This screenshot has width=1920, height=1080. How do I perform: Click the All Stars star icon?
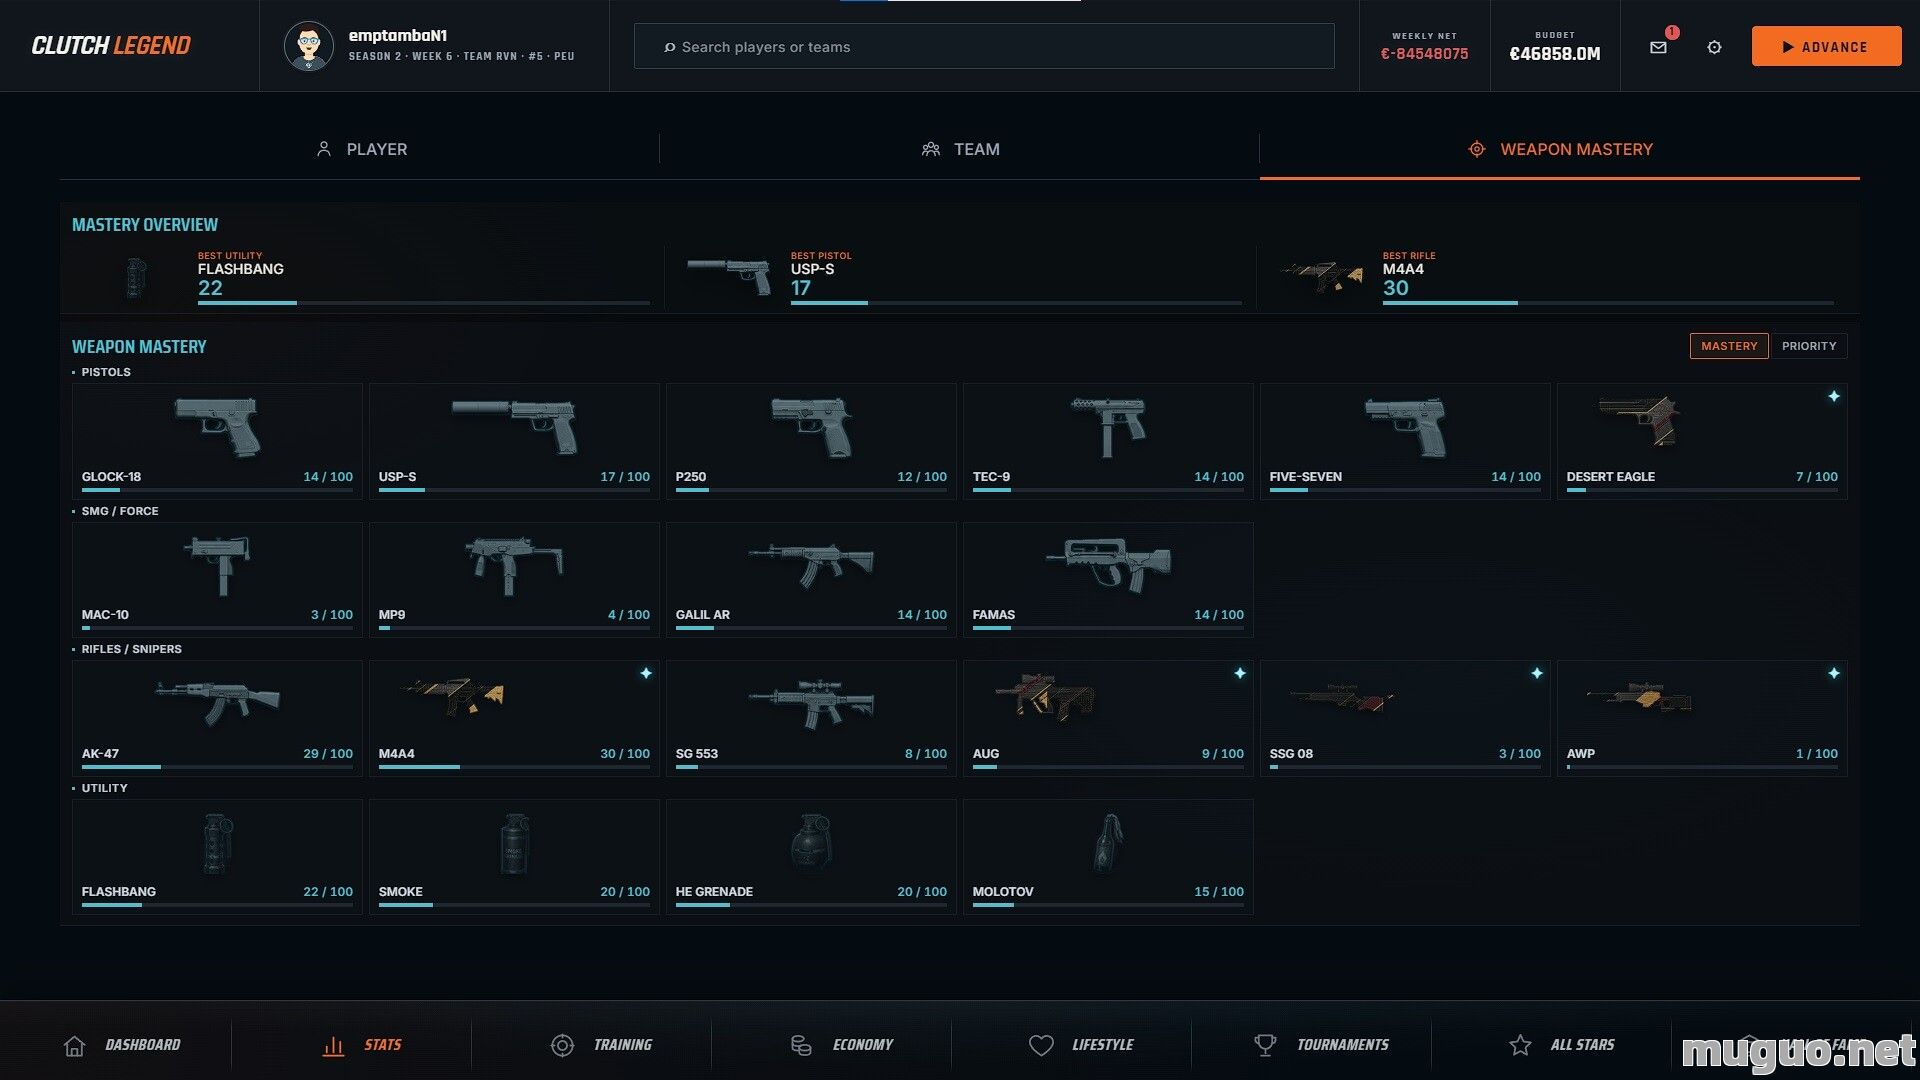1520,1045
